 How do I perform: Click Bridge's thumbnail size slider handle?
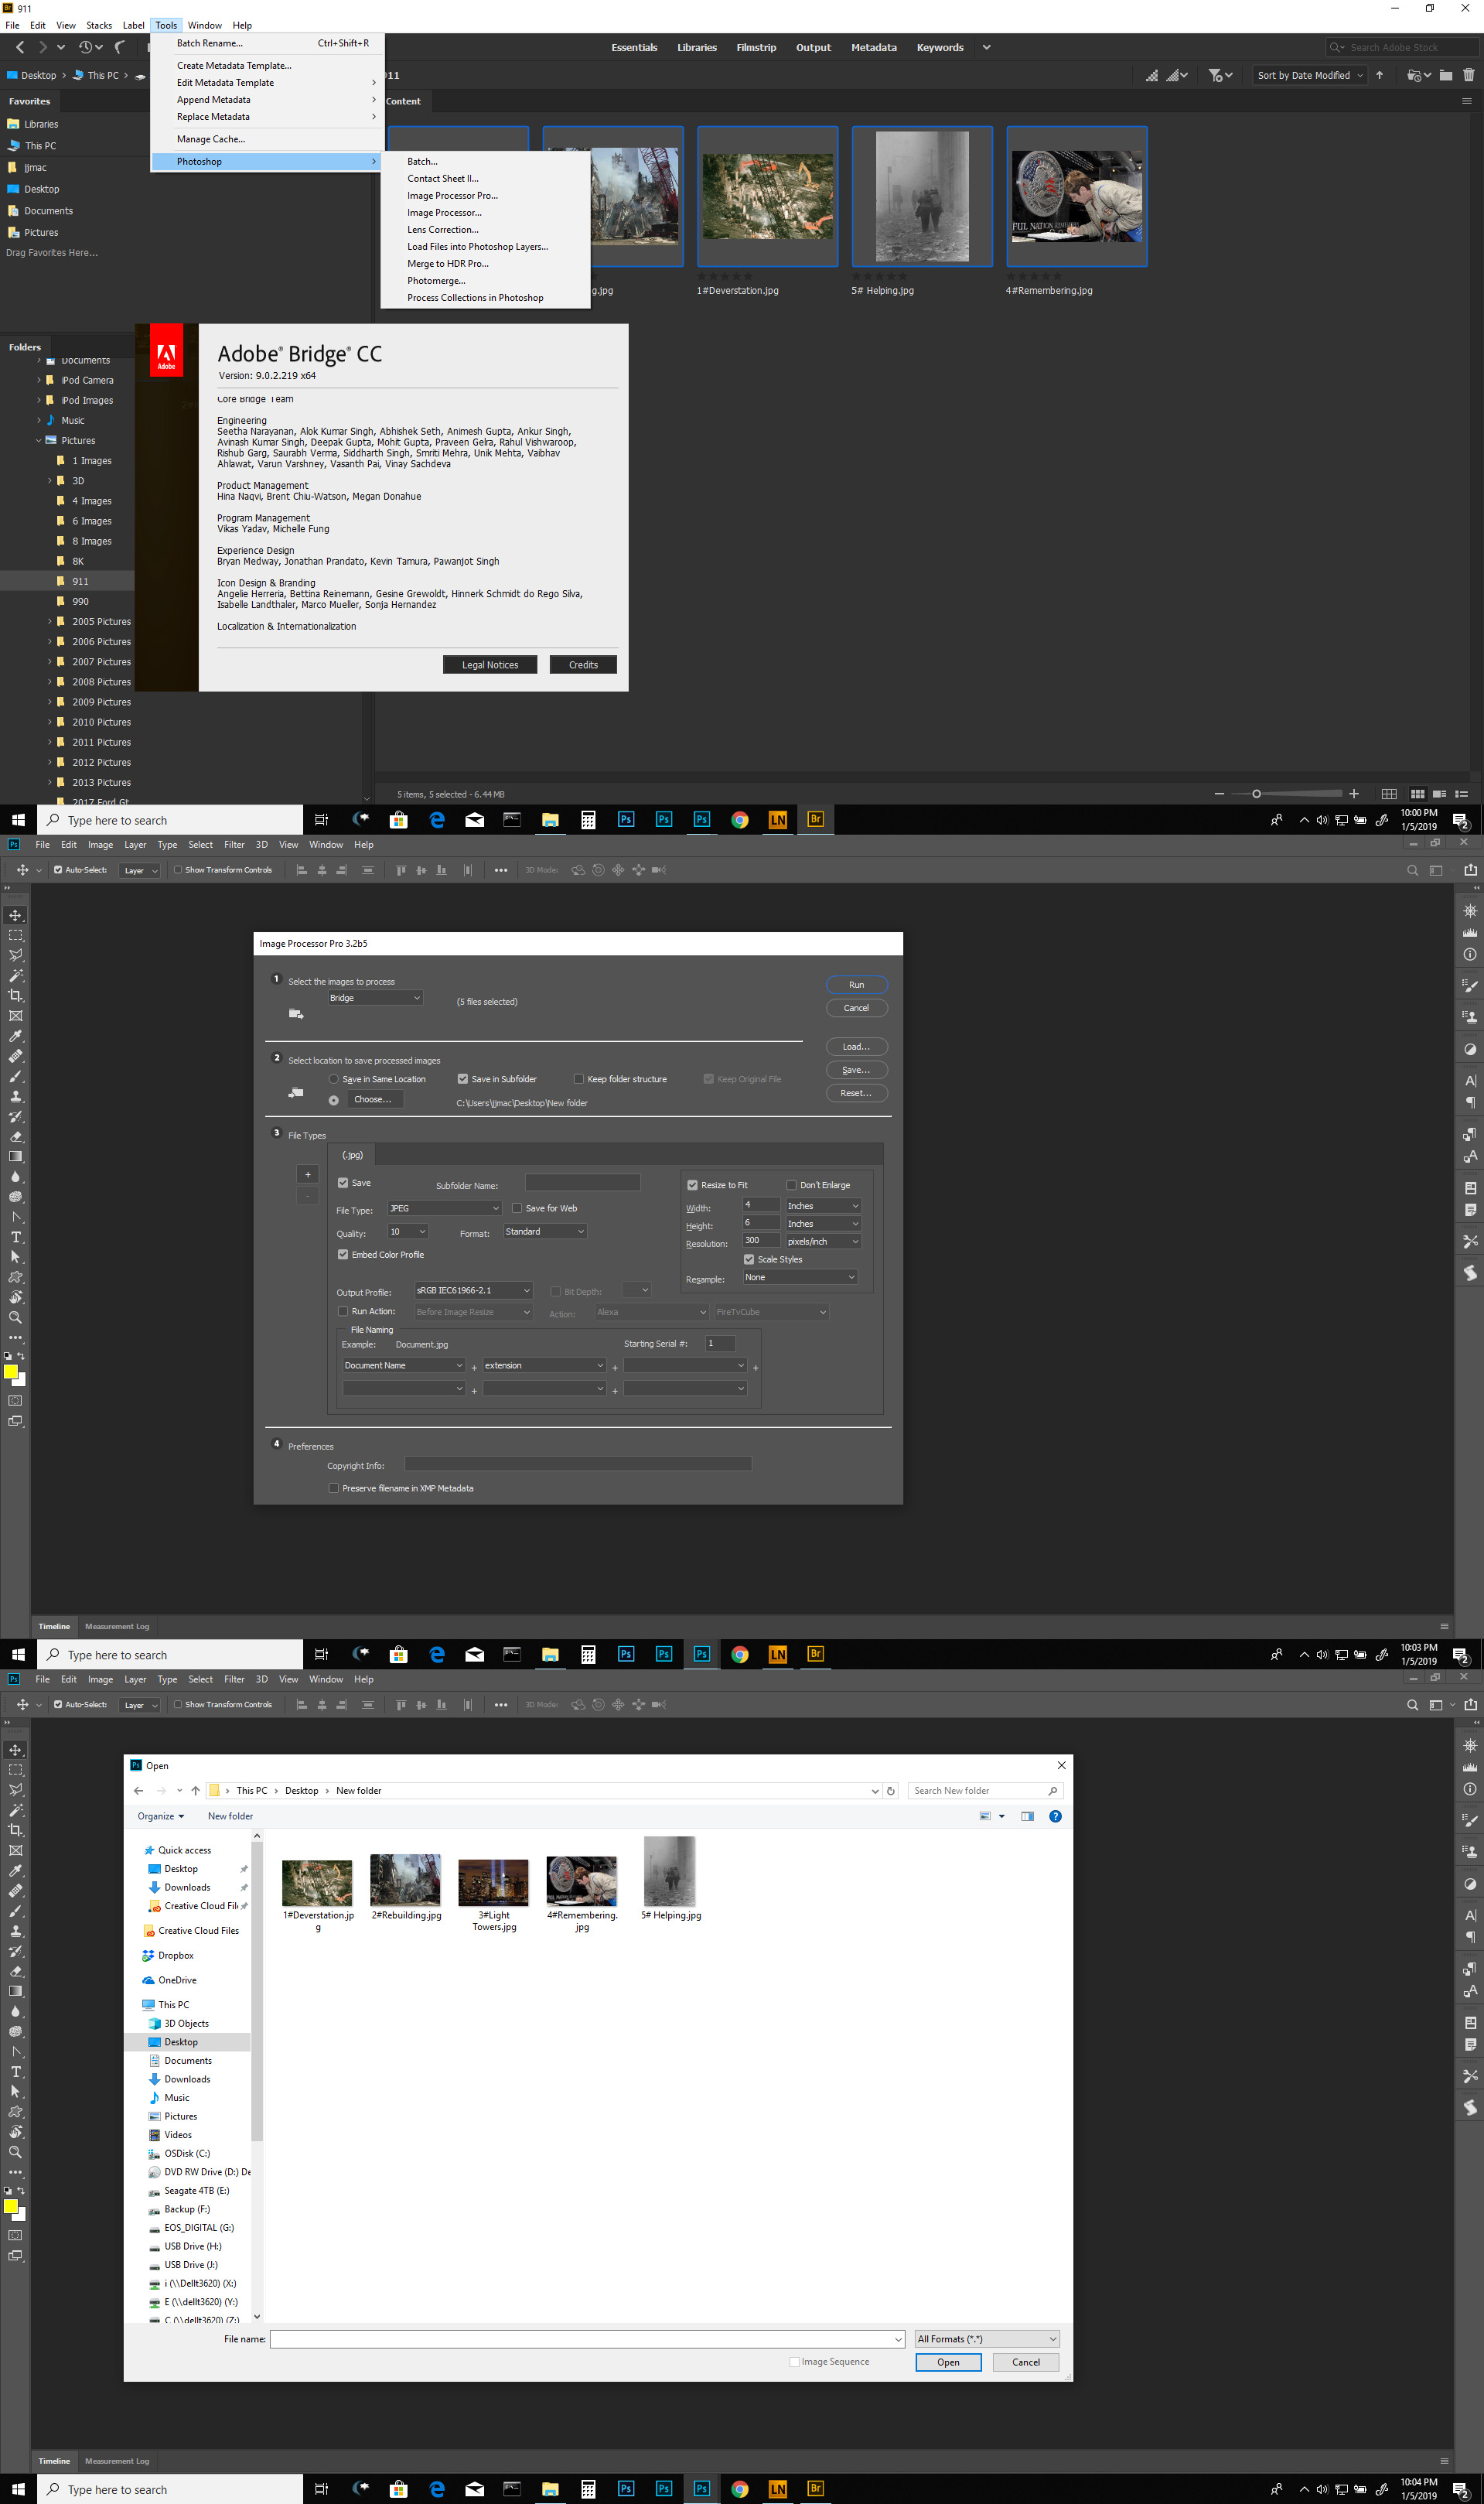[x=1257, y=794]
